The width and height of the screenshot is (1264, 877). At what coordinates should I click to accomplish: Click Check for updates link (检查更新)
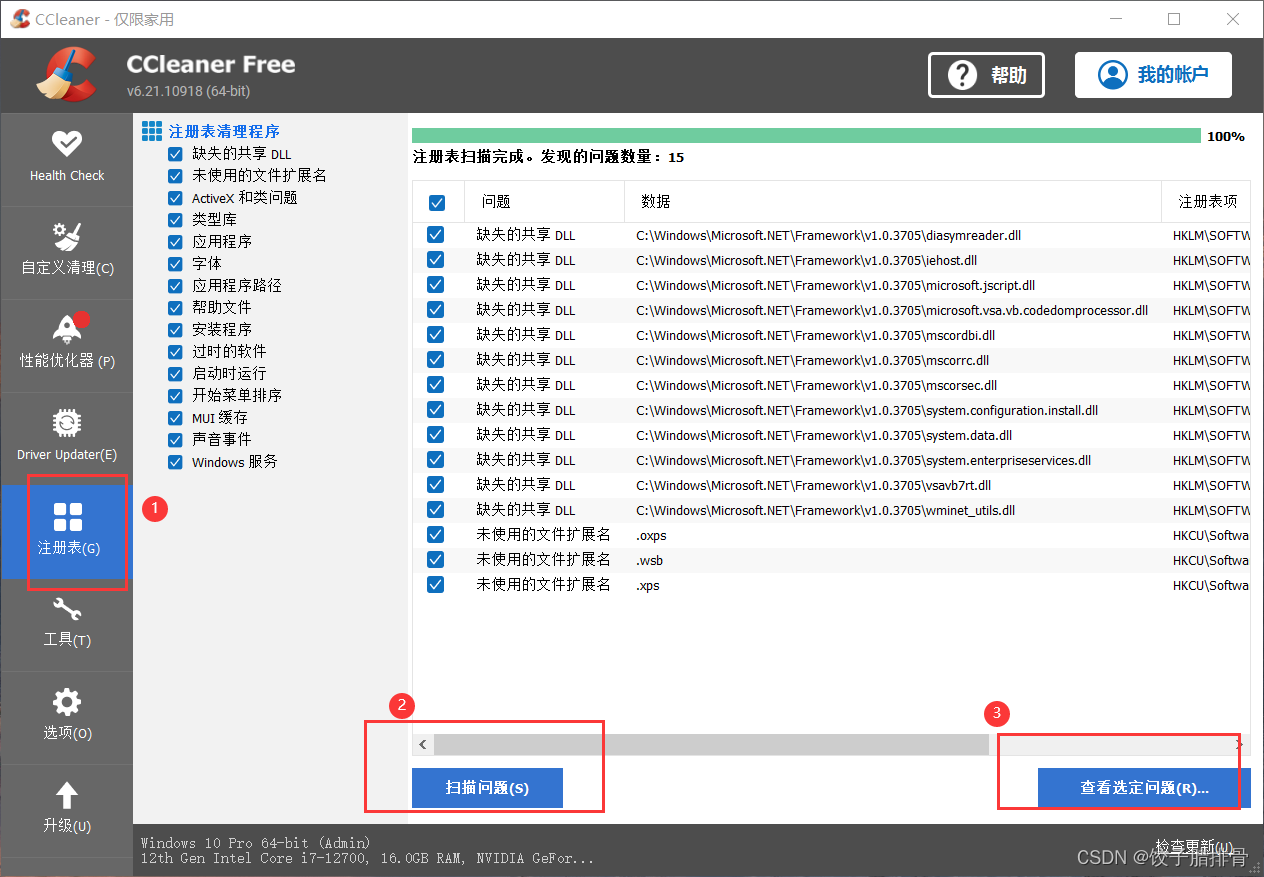click(x=1194, y=846)
